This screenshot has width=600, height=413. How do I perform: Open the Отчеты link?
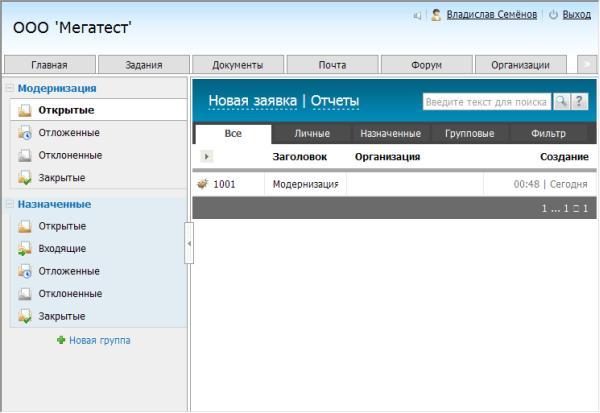(x=335, y=101)
